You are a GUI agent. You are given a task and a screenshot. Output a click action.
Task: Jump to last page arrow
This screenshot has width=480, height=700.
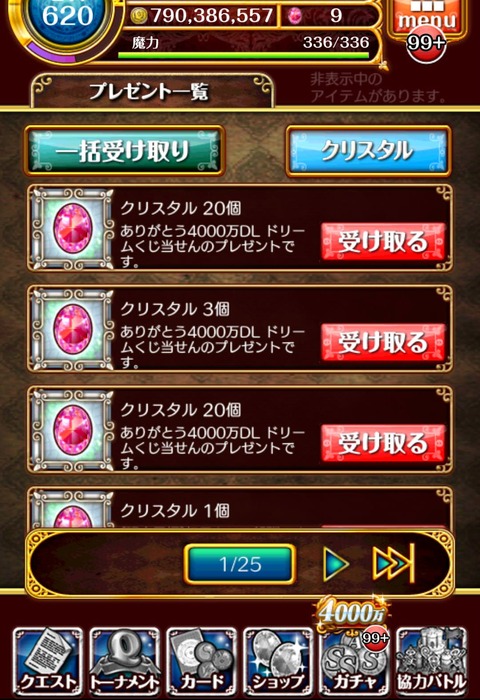pos(394,564)
